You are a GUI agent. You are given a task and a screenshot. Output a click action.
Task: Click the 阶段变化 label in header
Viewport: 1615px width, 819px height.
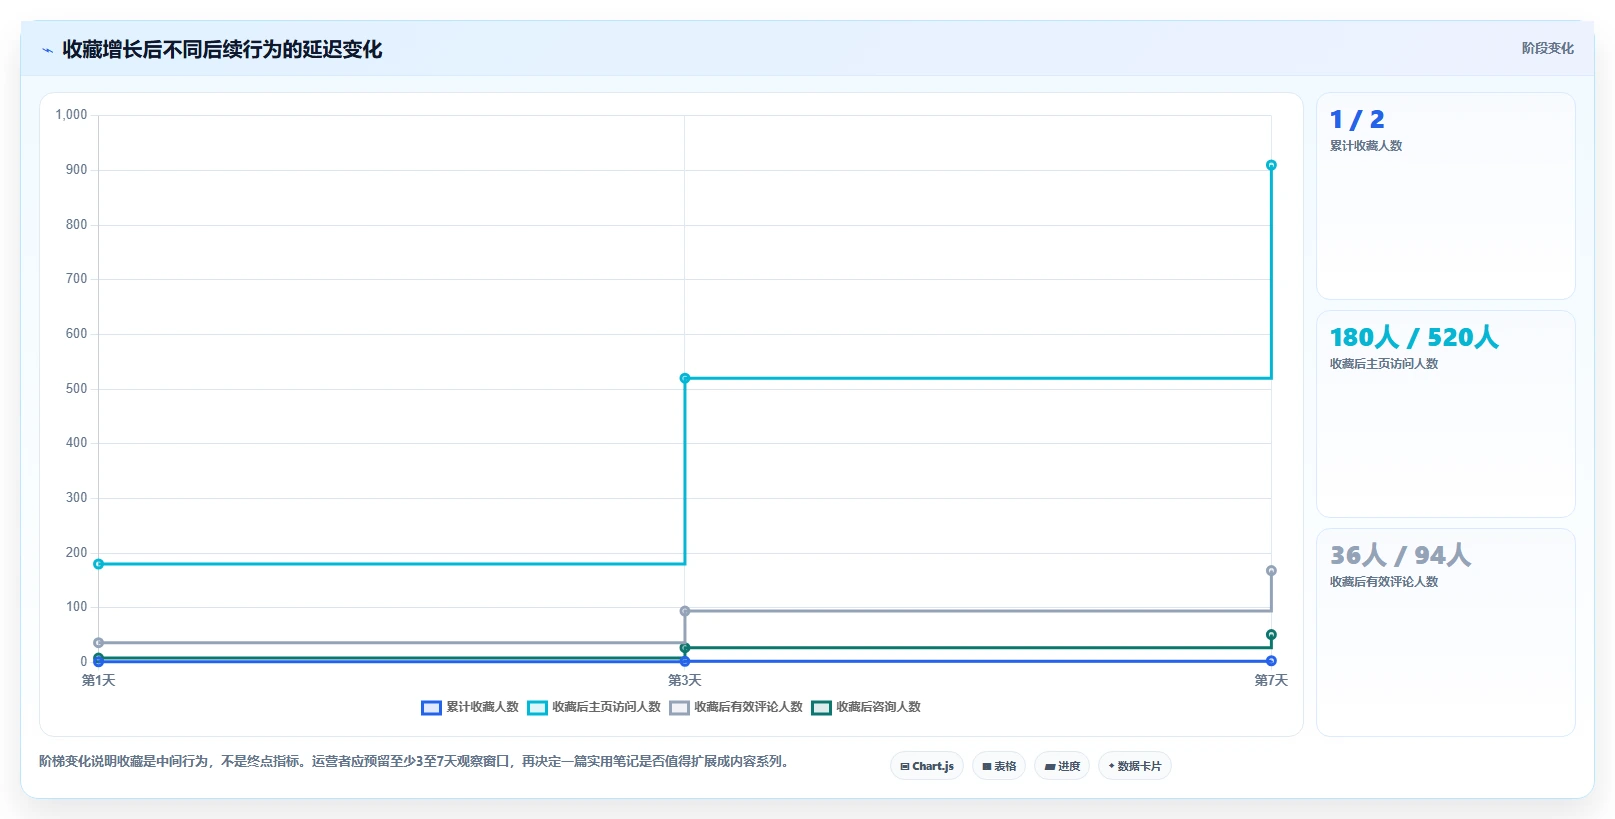pyautogui.click(x=1548, y=48)
